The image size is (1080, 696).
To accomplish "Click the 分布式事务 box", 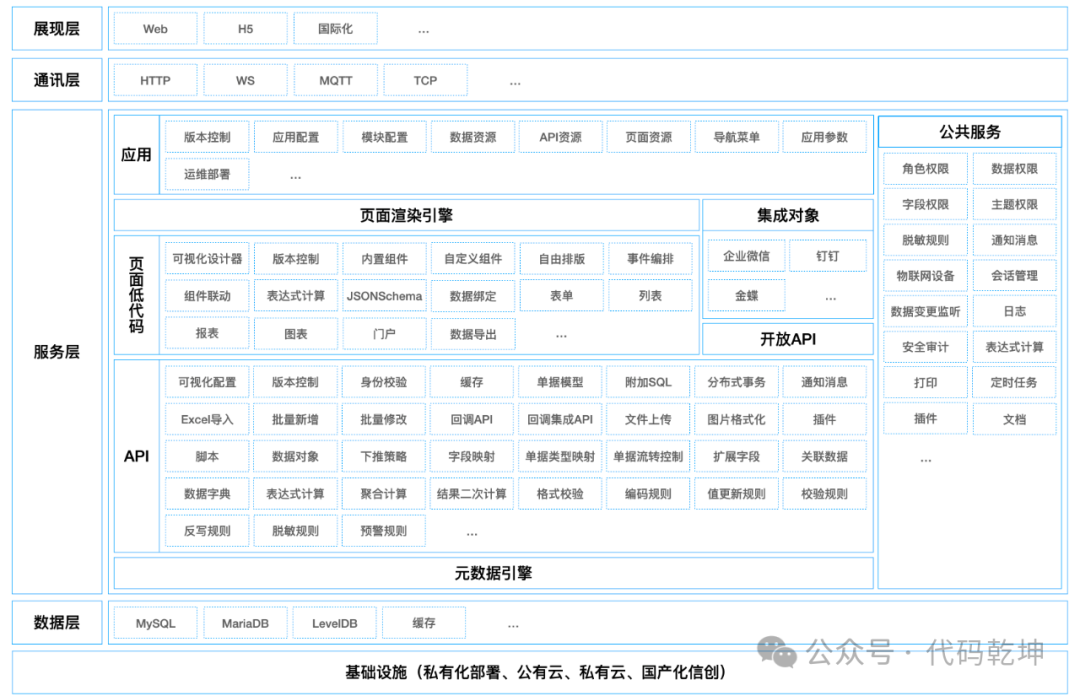I will coord(736,382).
